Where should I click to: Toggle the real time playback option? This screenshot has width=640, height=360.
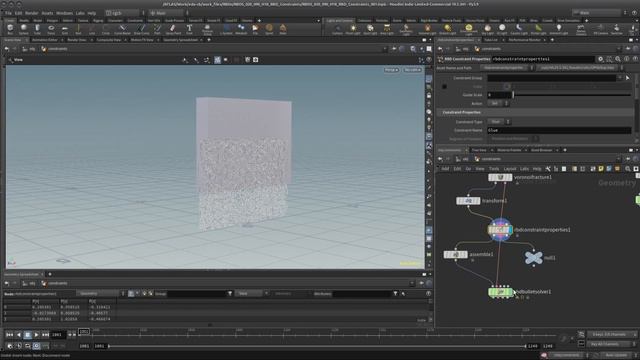tap(36, 346)
